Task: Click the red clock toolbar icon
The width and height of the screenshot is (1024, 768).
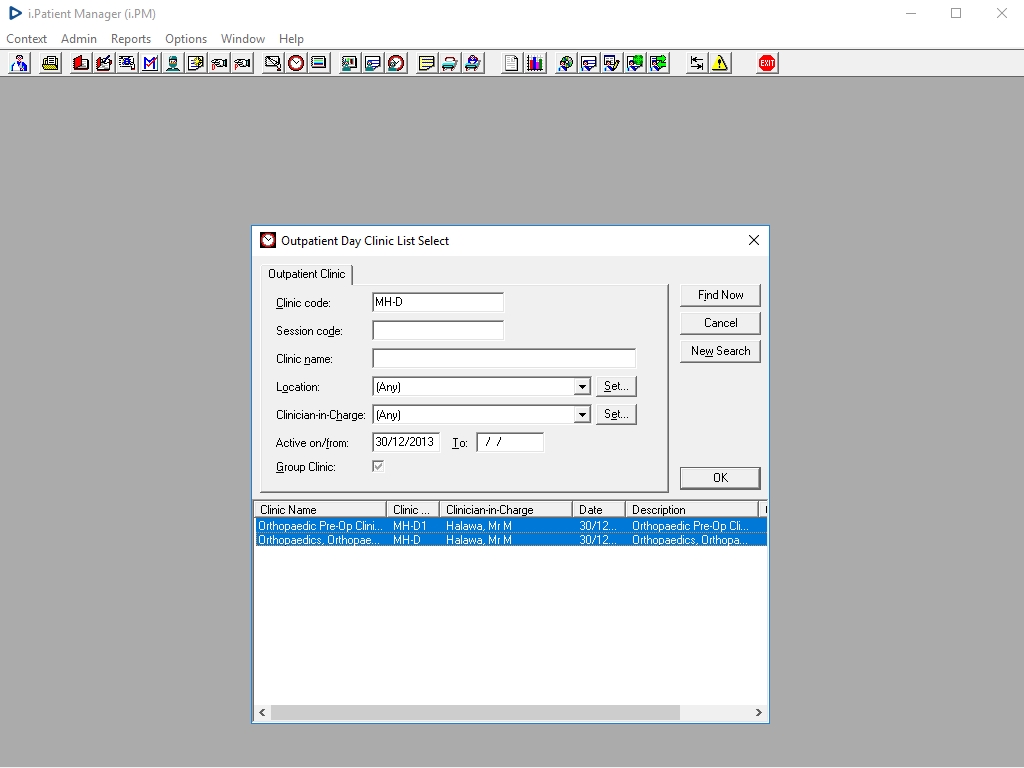Action: 296,63
